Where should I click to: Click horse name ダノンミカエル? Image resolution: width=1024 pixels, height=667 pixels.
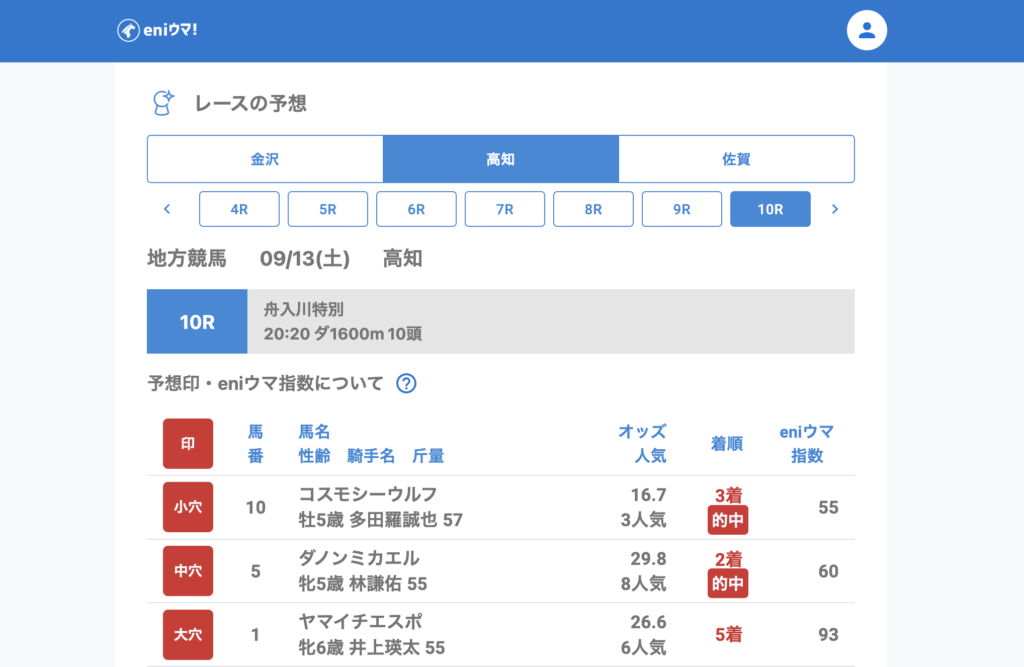(359, 558)
